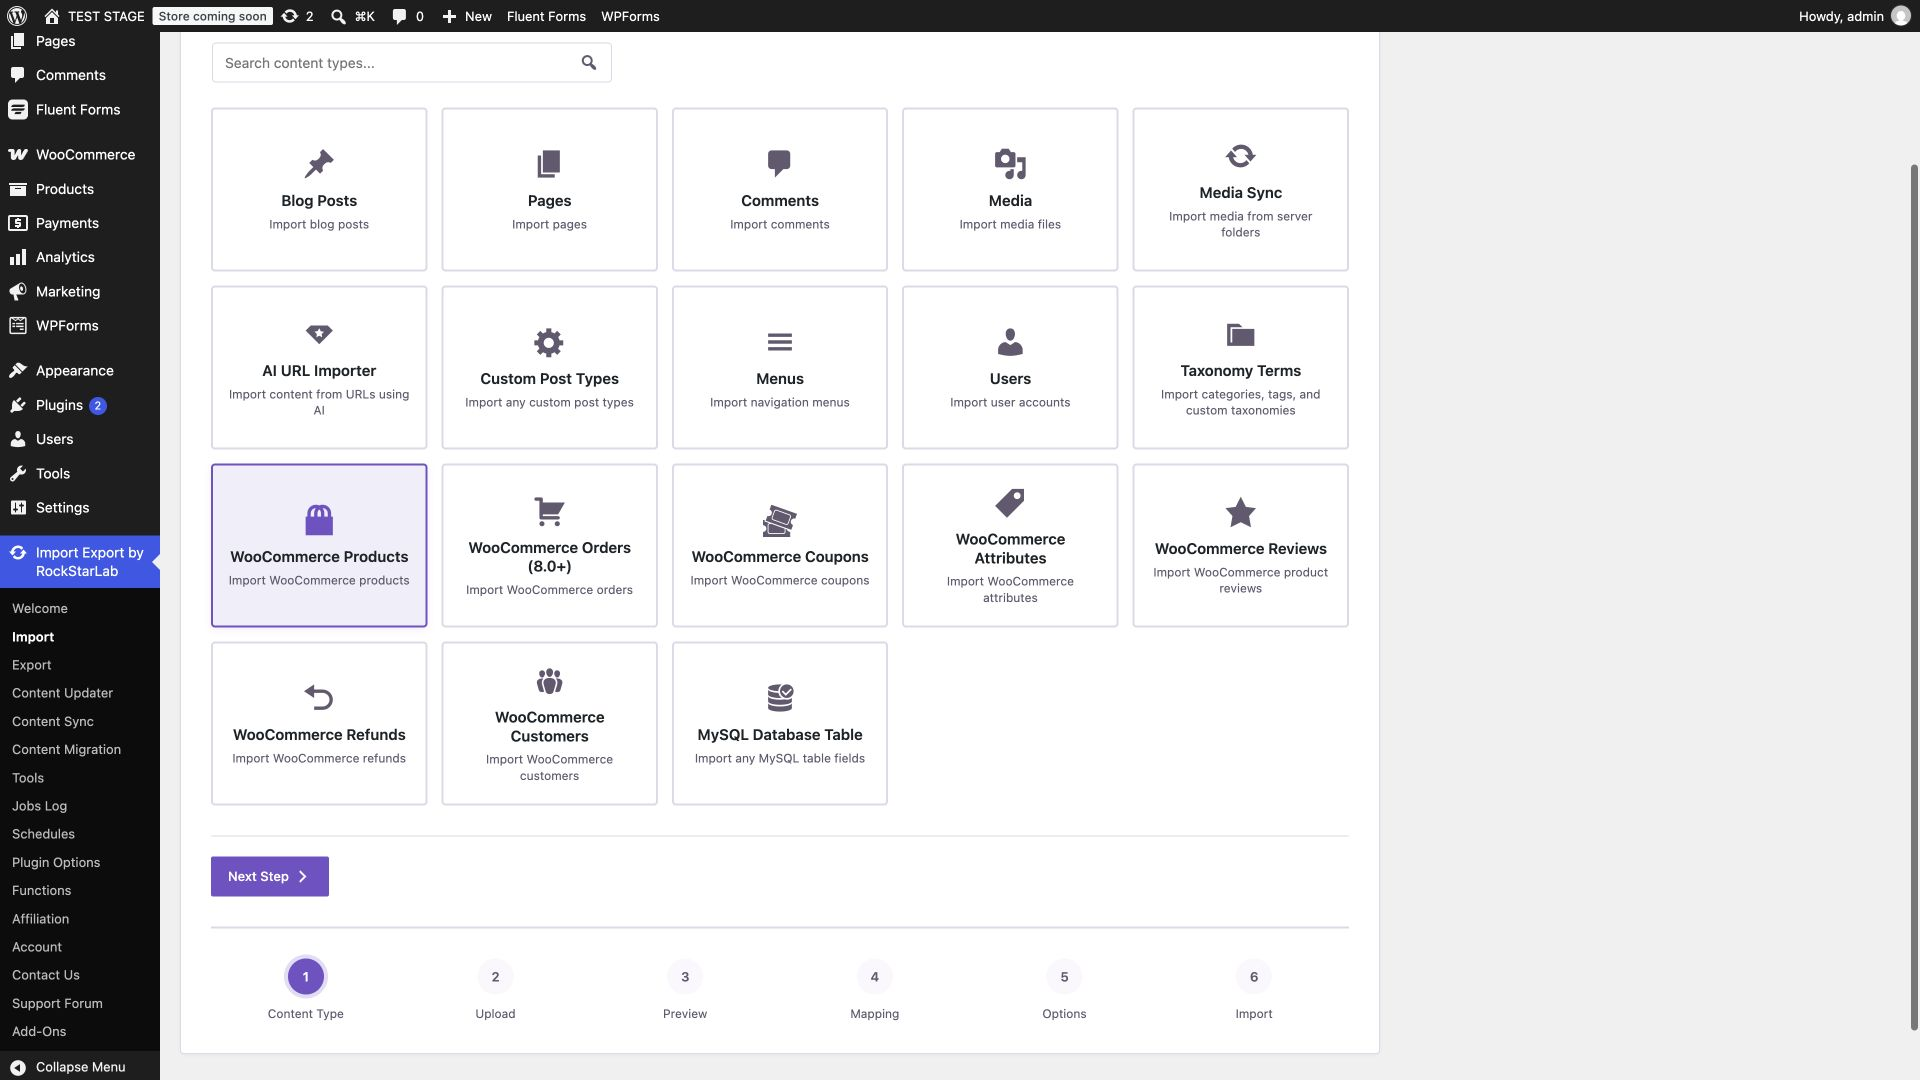Focus the Search content types field
Screen dimensions: 1920x1080
pos(411,63)
